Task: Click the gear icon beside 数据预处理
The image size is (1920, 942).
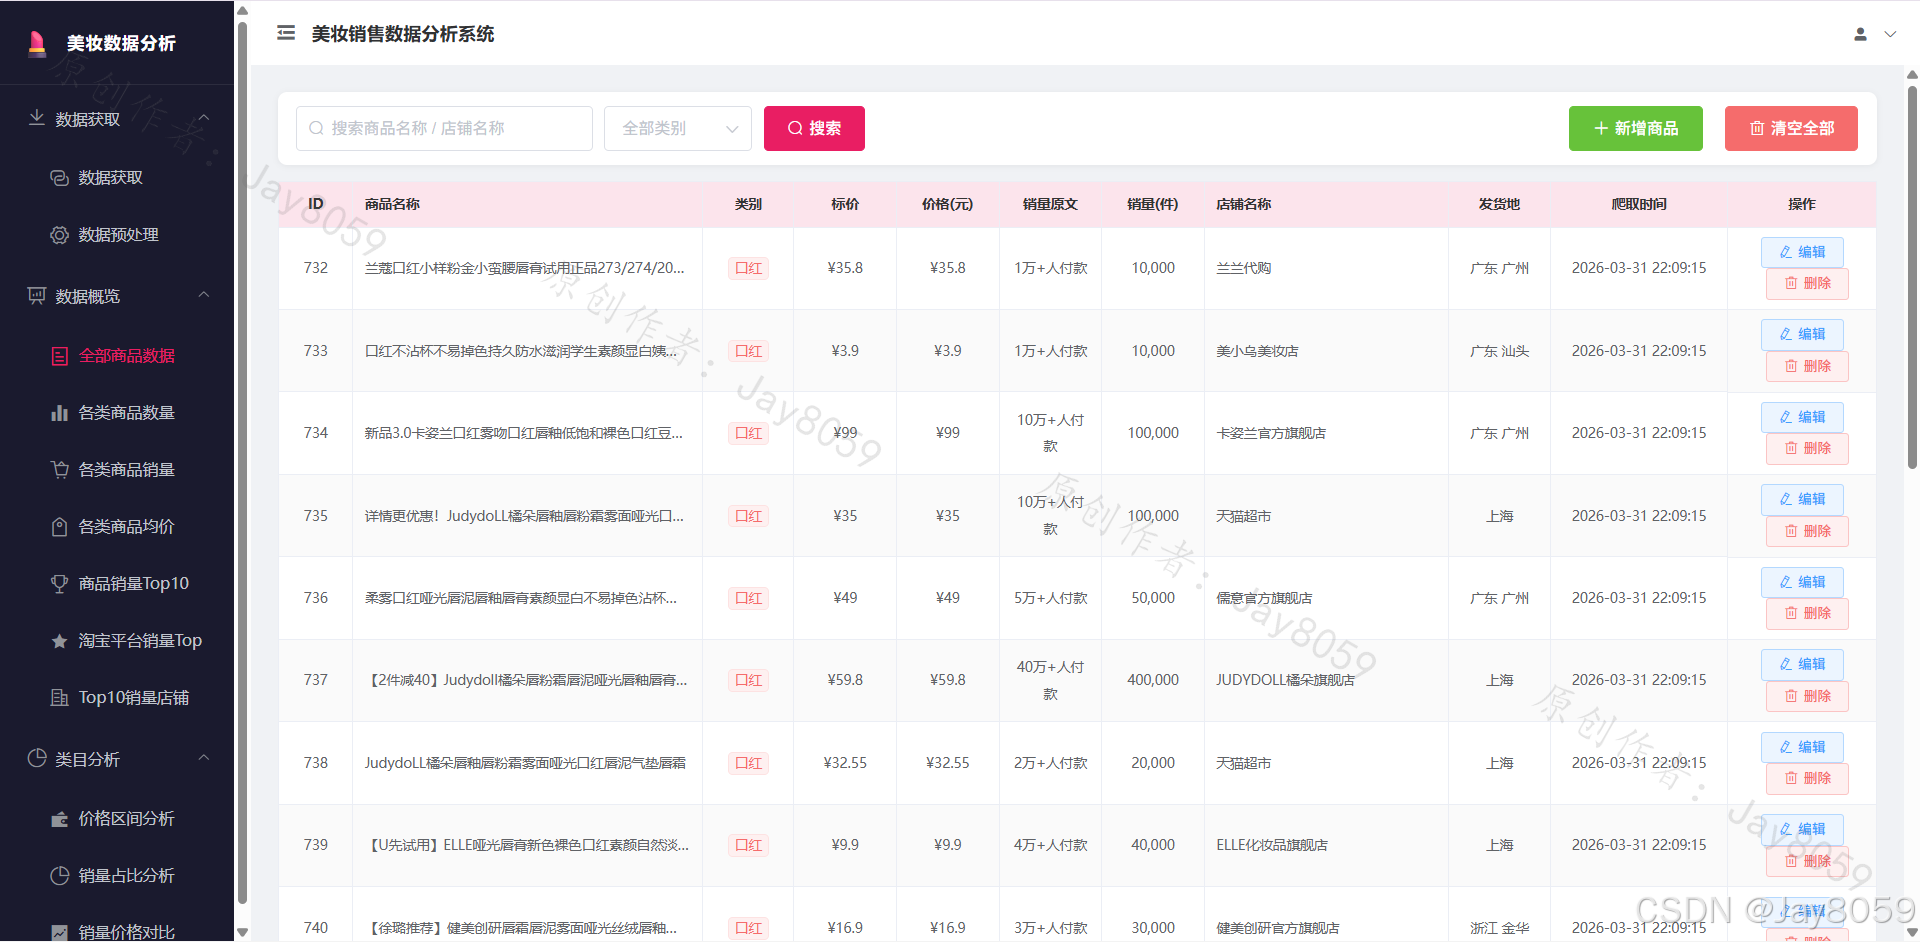Action: (x=60, y=235)
